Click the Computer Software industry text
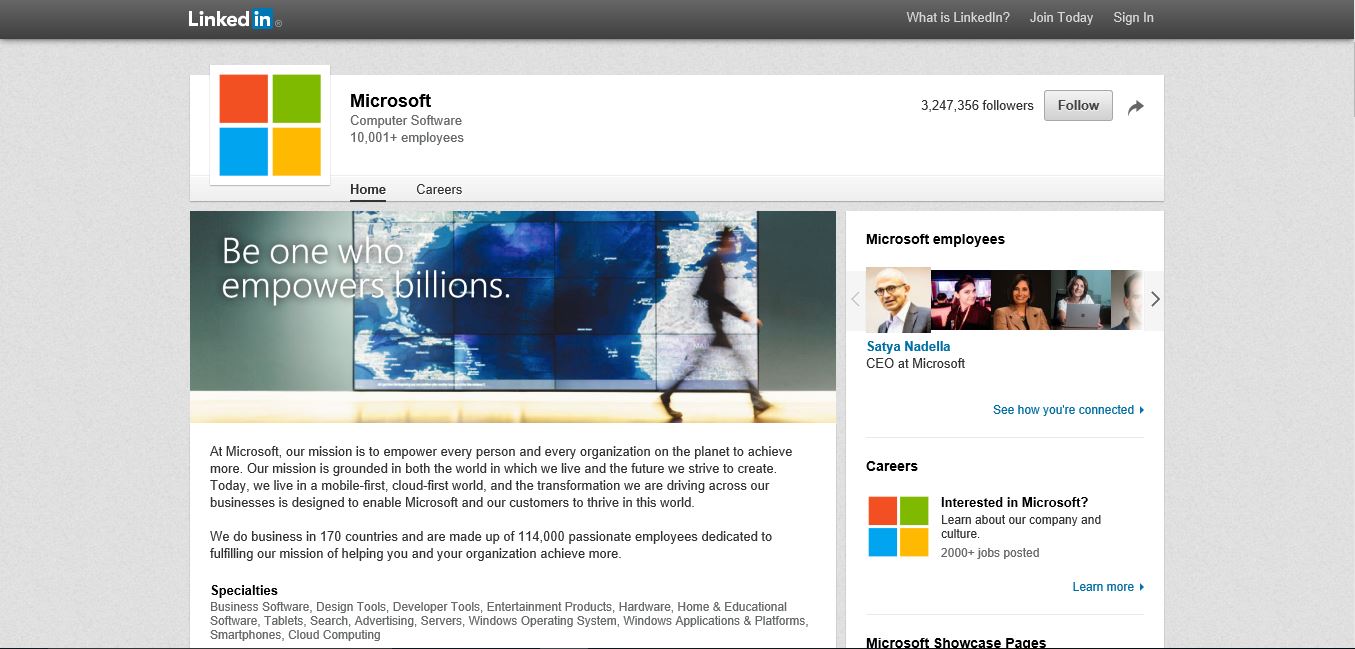The image size is (1355, 649). [406, 120]
